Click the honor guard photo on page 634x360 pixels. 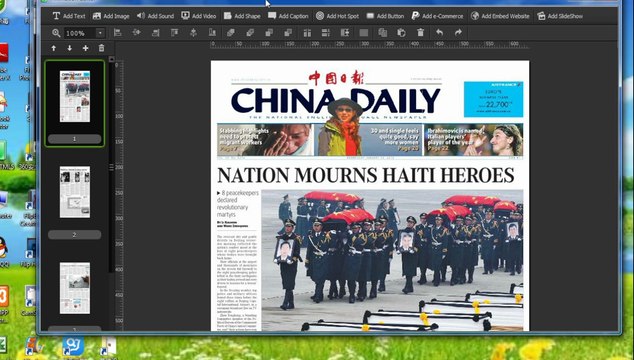point(392,260)
